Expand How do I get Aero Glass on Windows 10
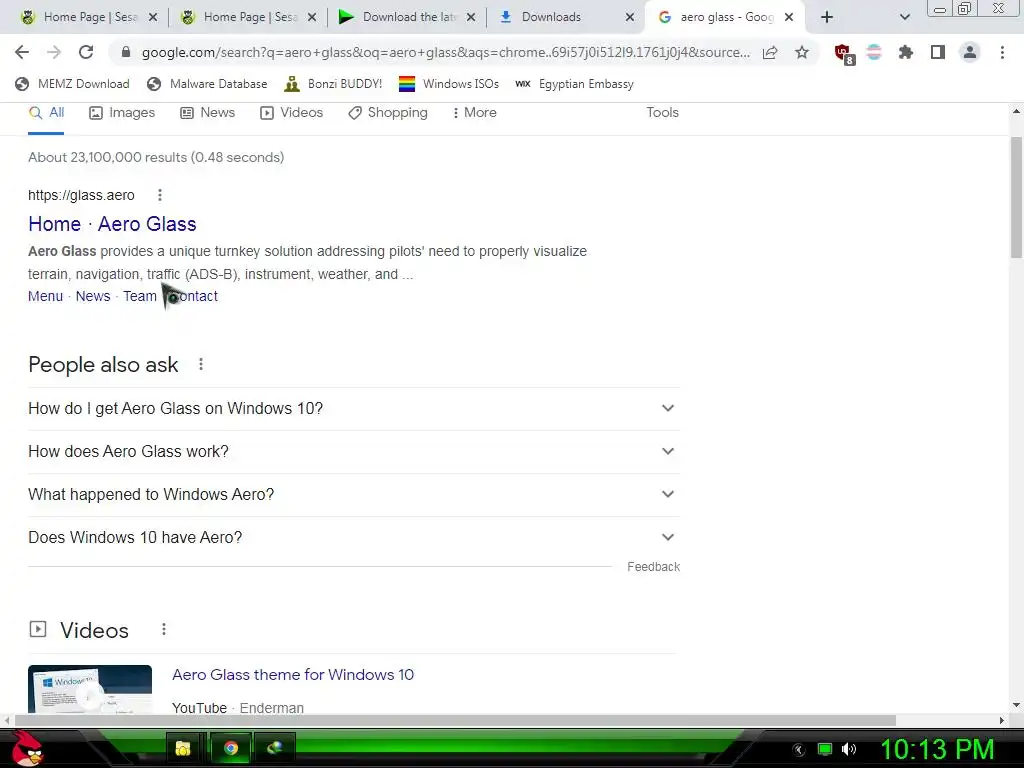This screenshot has width=1024, height=768. (354, 408)
